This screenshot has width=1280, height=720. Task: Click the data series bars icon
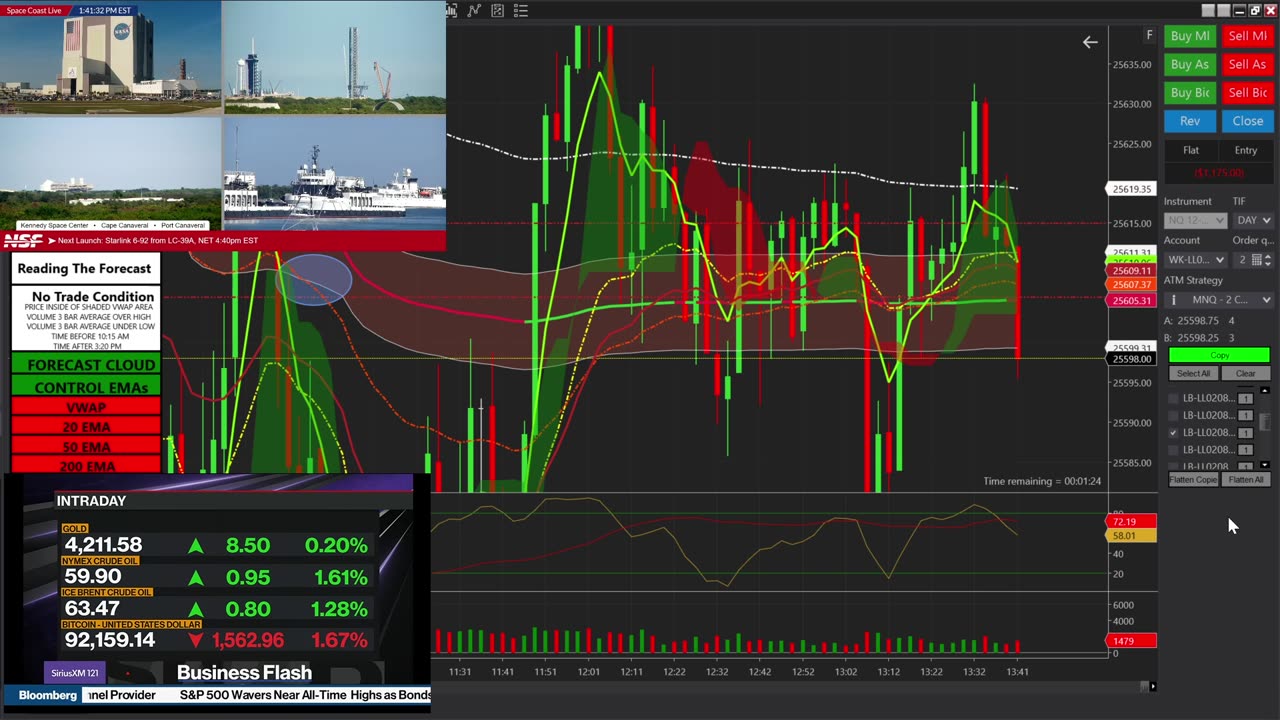pos(452,11)
